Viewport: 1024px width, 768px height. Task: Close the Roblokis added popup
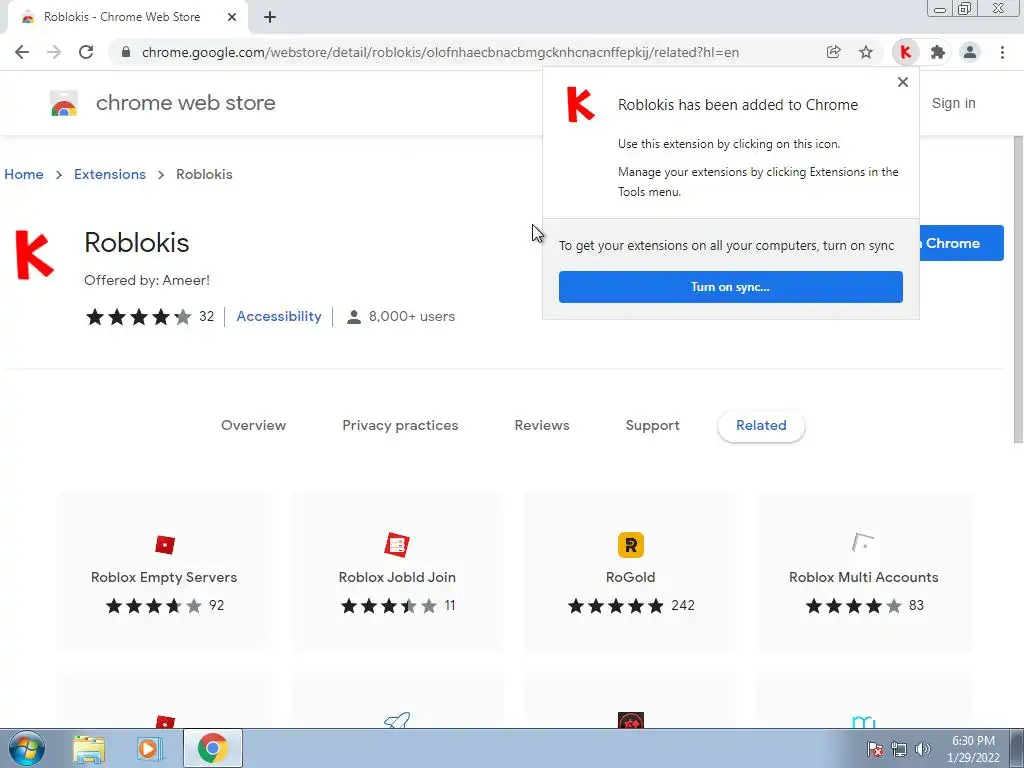[903, 82]
